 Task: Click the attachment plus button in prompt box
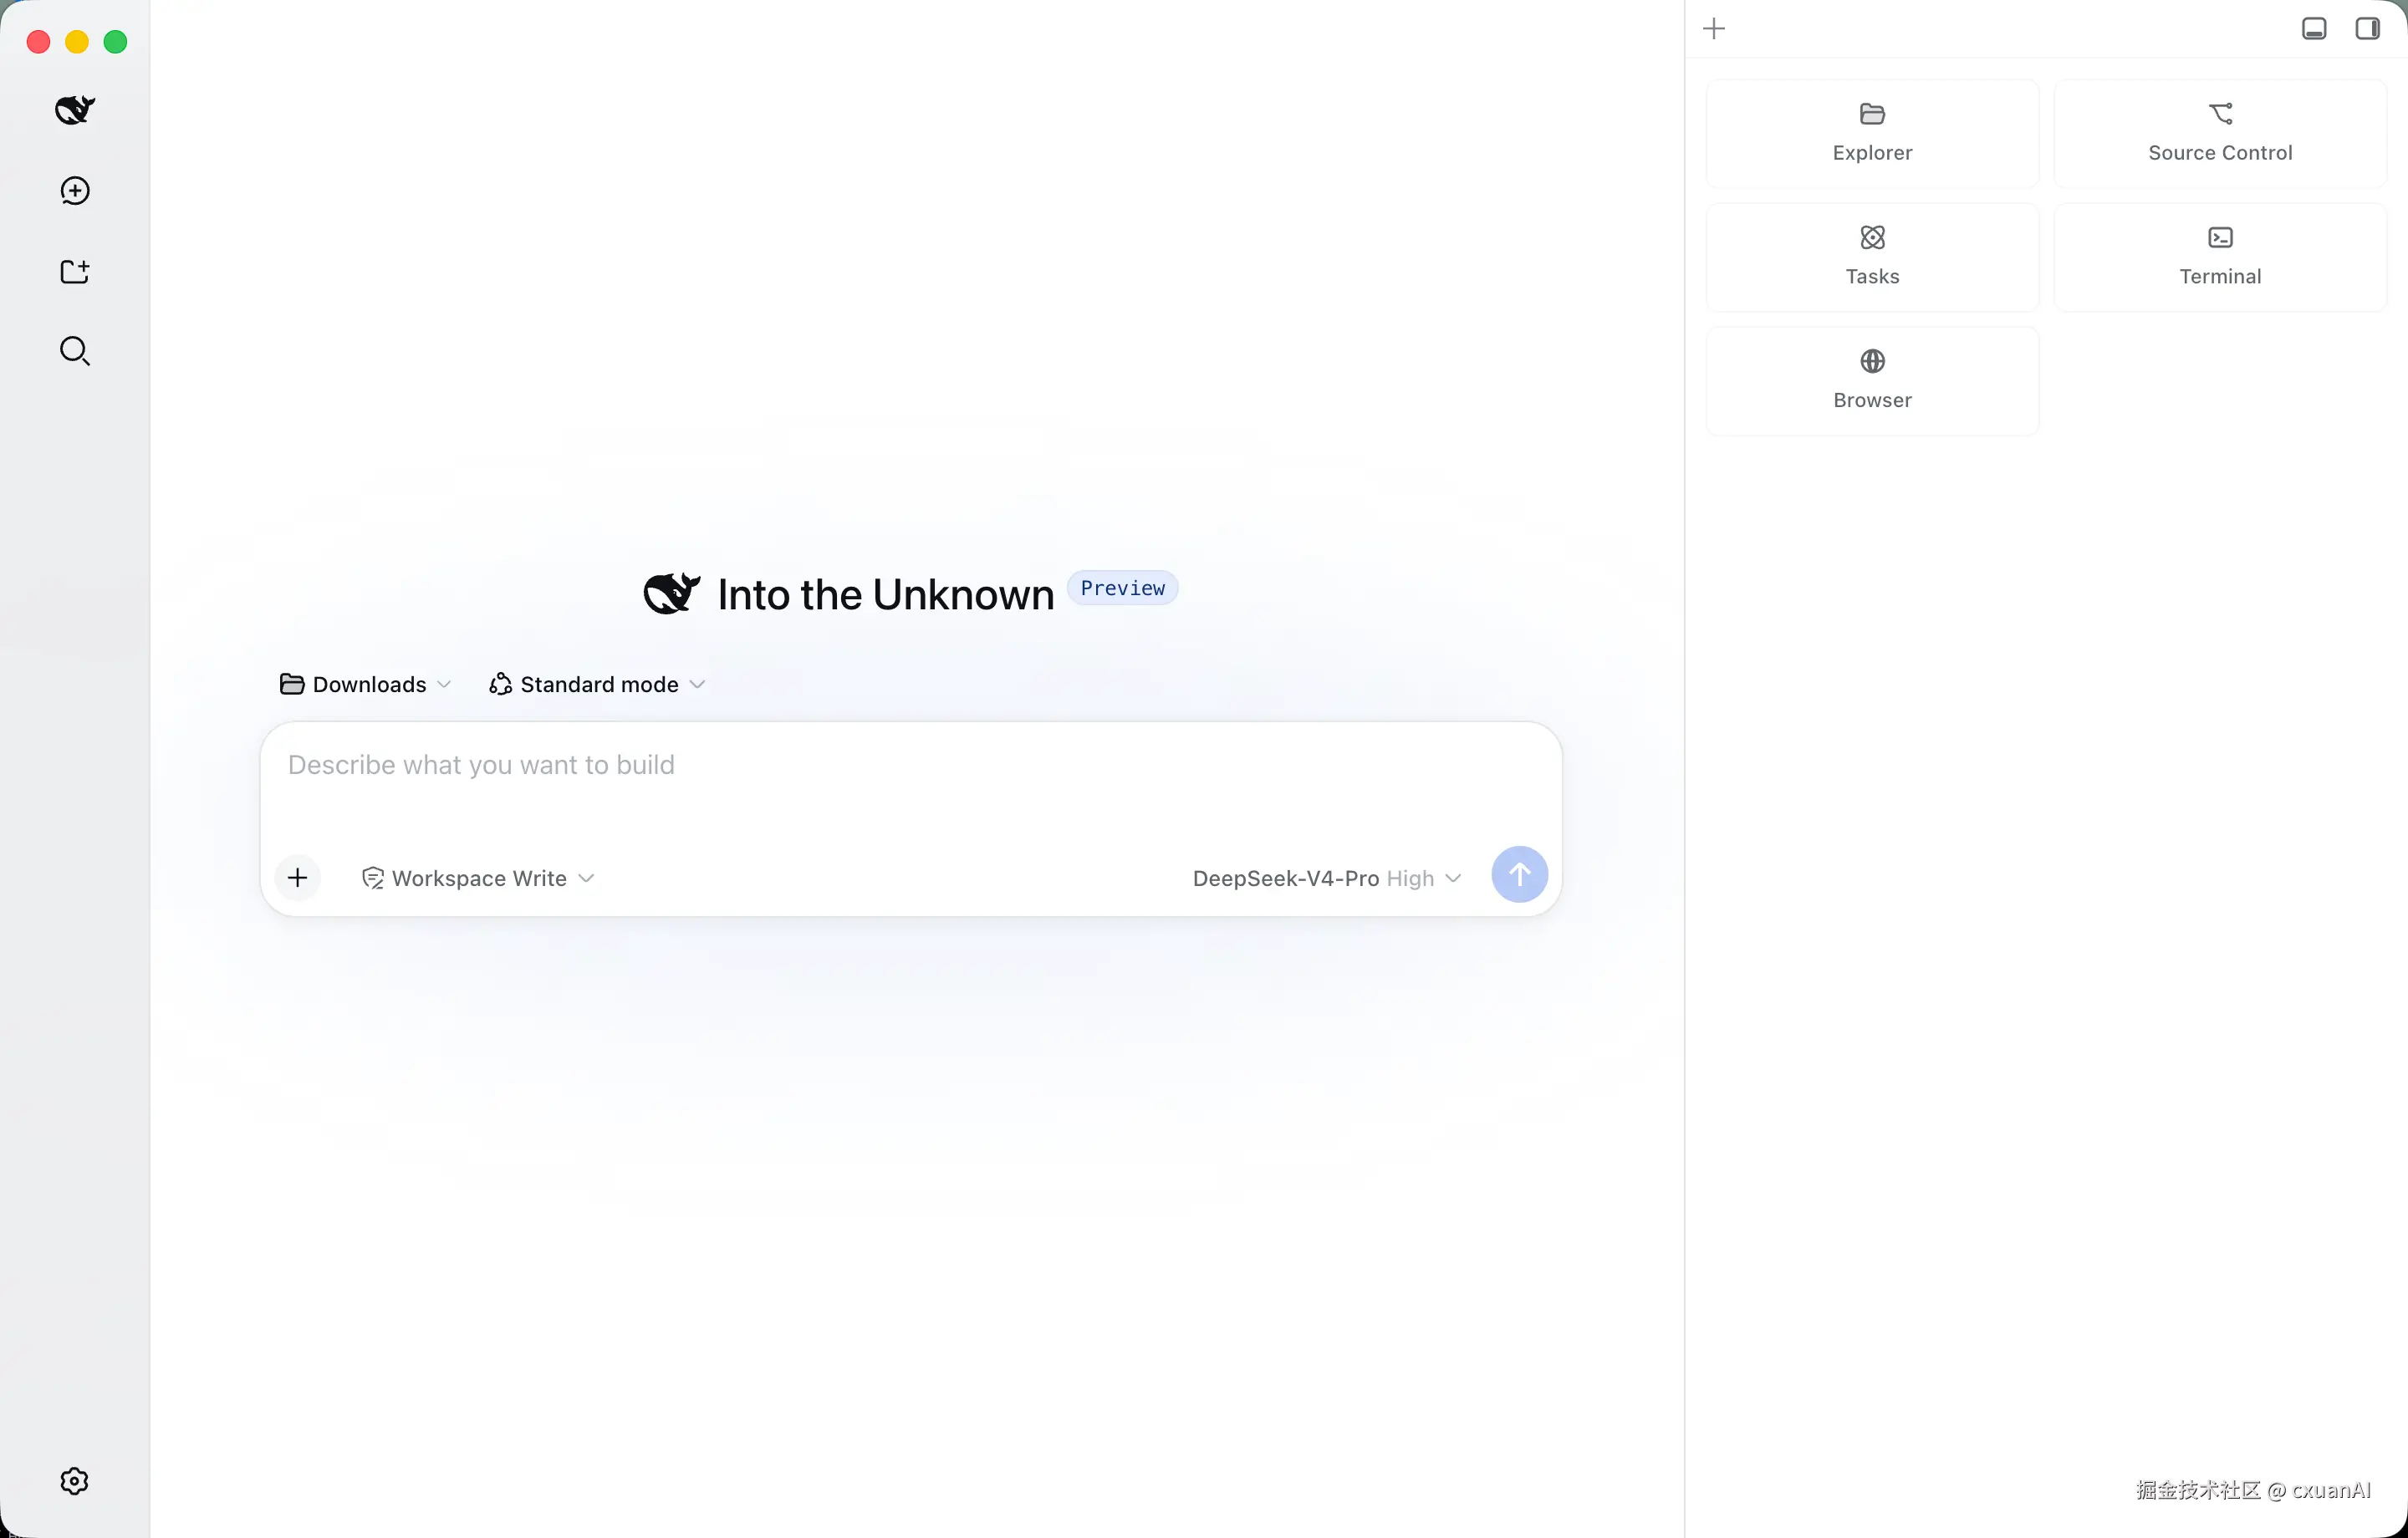[297, 878]
